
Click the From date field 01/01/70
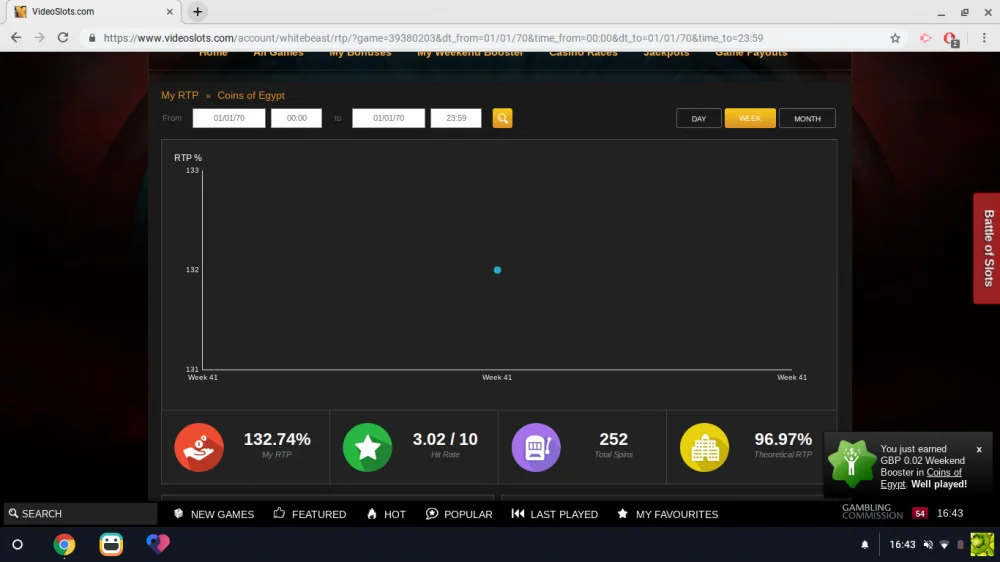229,118
